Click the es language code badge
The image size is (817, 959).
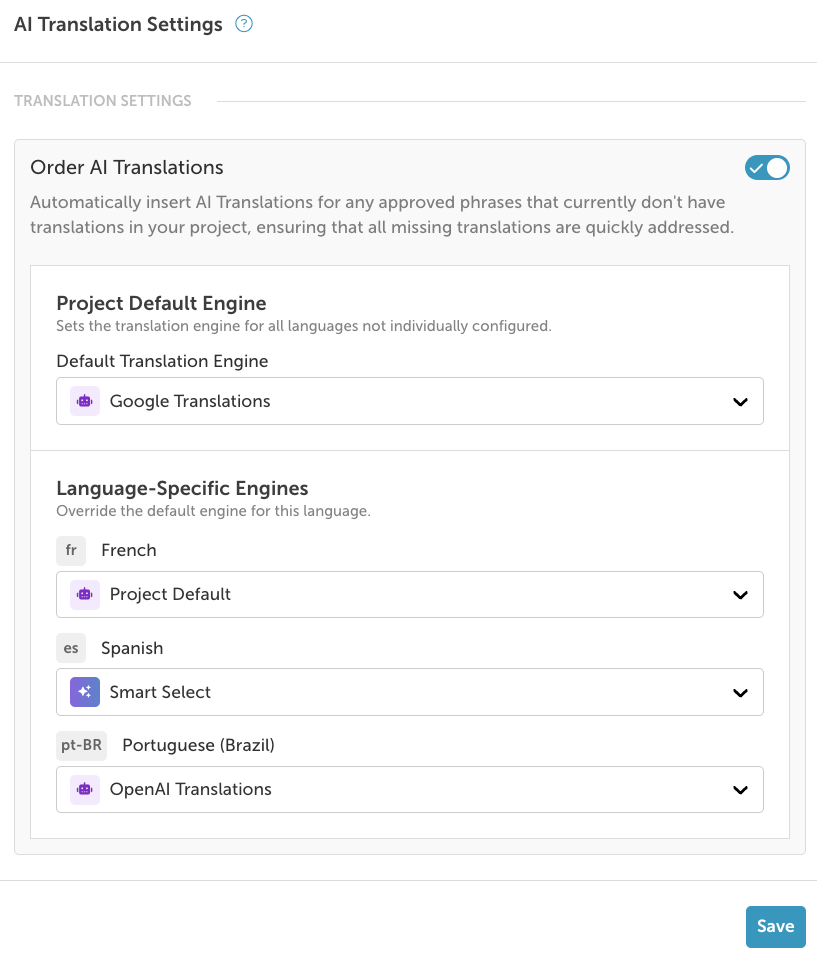(71, 648)
